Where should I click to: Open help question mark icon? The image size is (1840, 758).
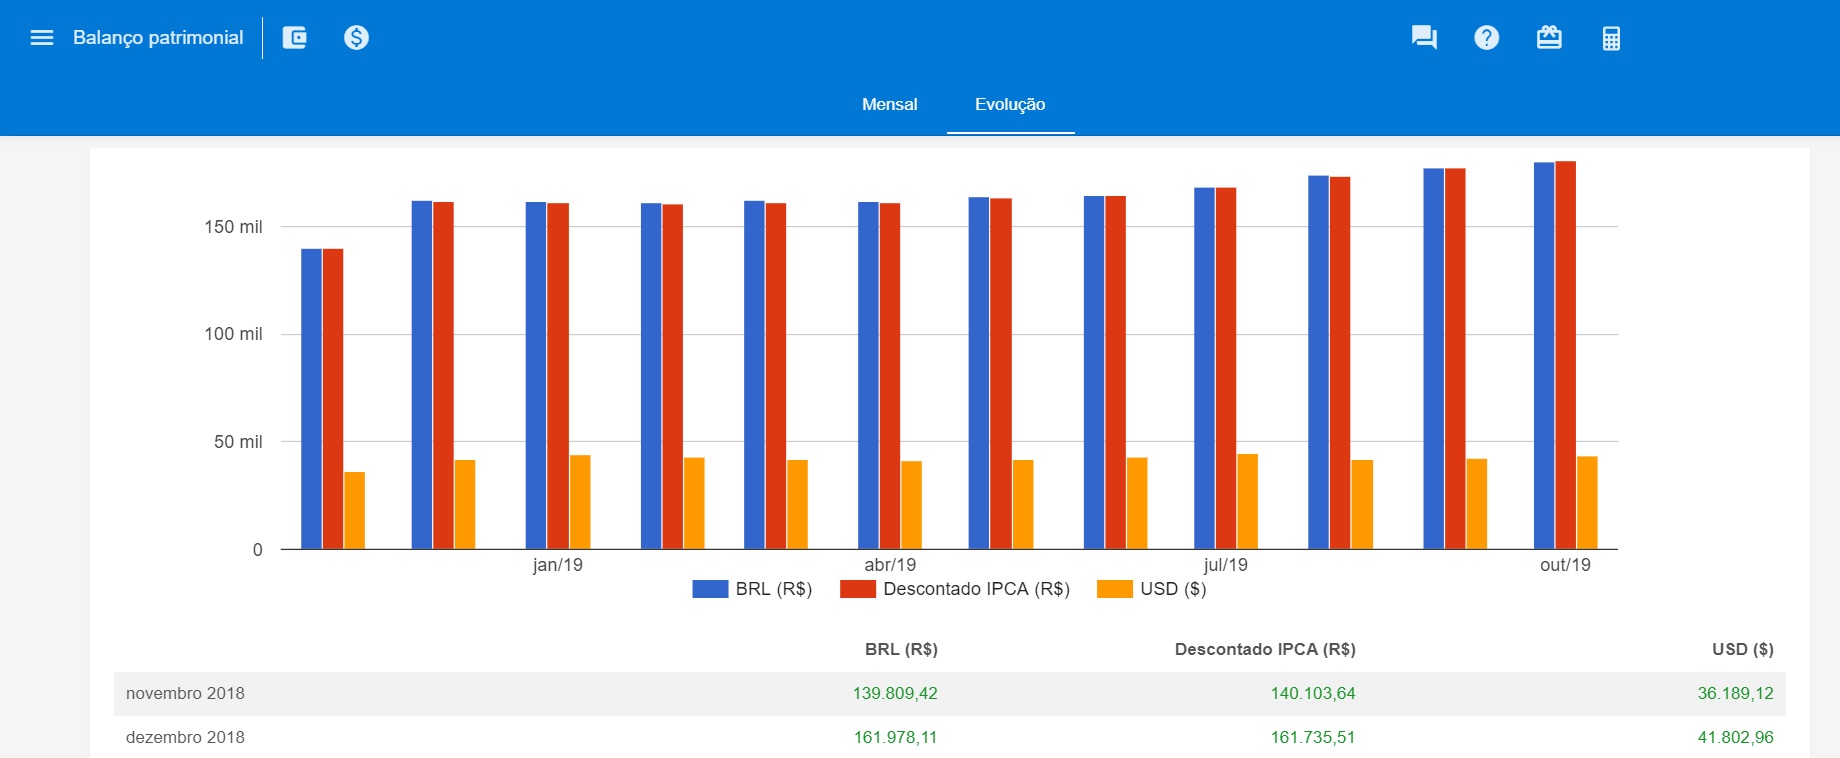click(x=1486, y=38)
